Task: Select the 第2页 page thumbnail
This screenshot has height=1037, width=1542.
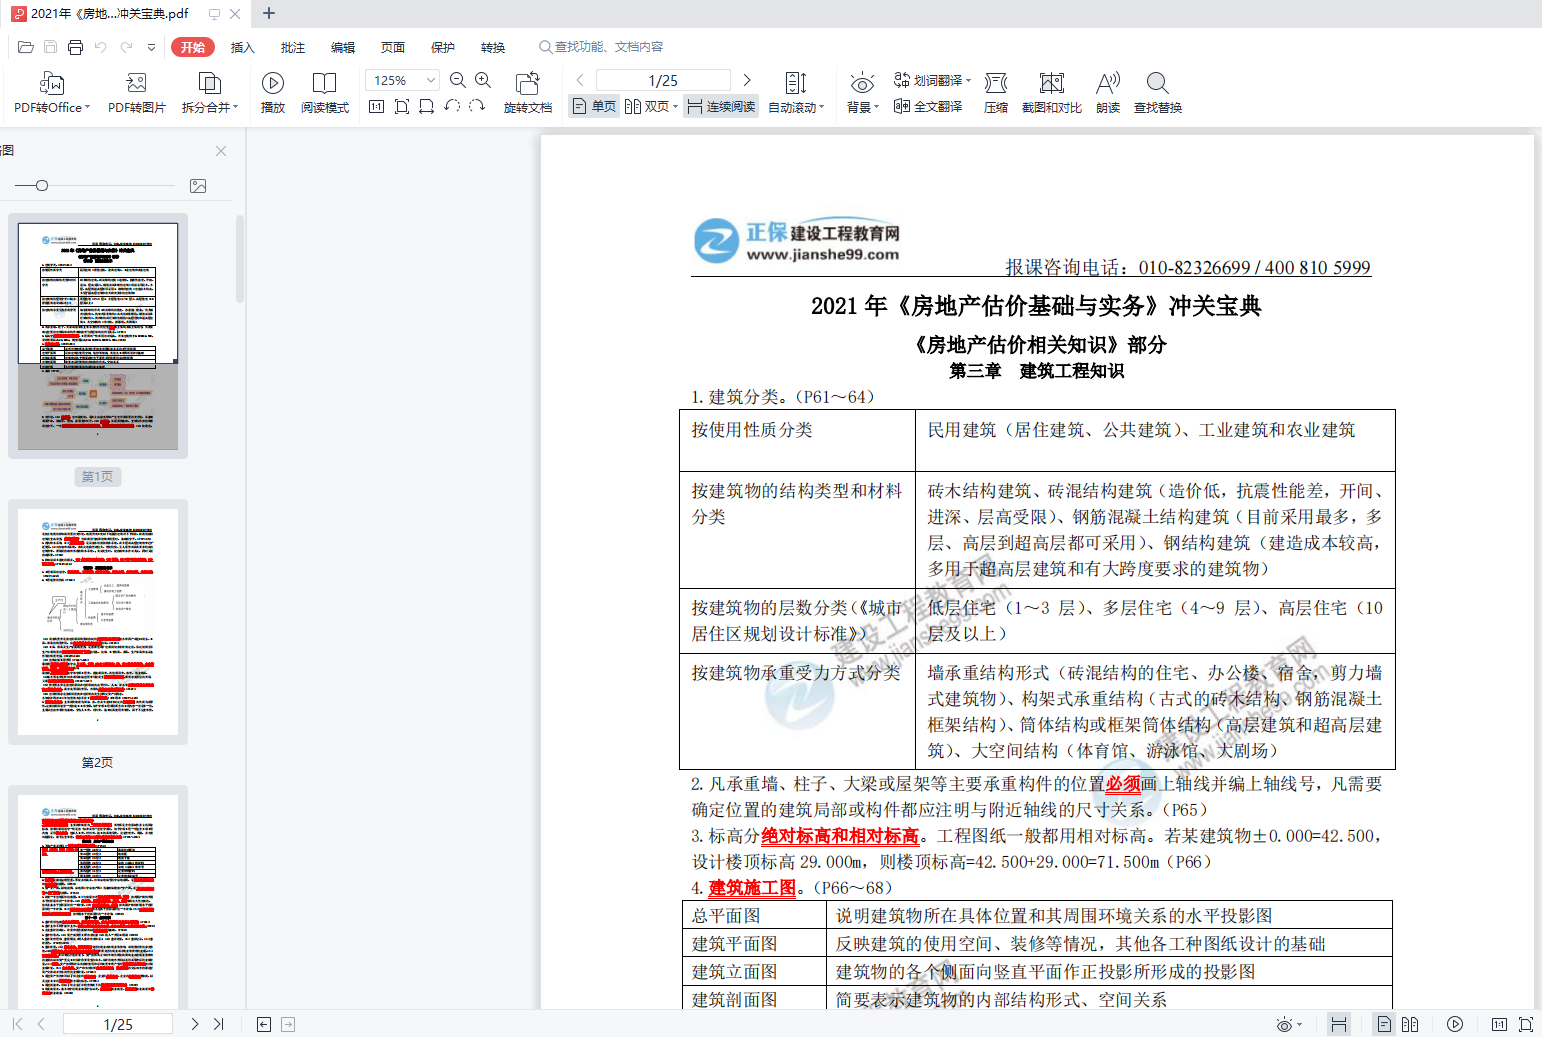Action: (x=97, y=621)
